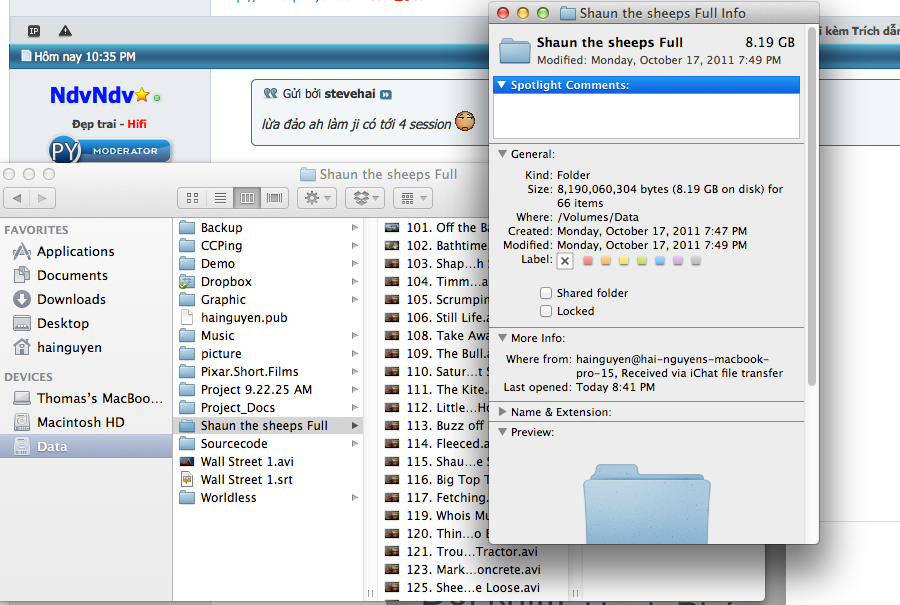This screenshot has width=900, height=605.
Task: Click the IP icon in forum post
Action: (34, 31)
